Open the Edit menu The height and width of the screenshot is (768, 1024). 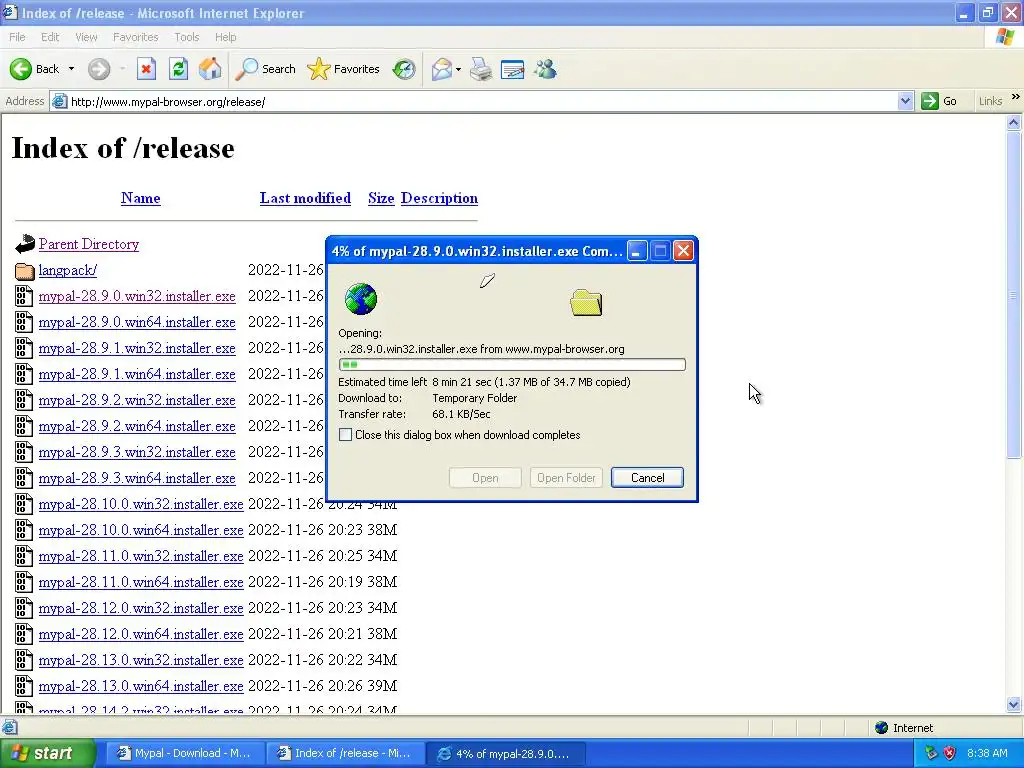click(x=50, y=37)
